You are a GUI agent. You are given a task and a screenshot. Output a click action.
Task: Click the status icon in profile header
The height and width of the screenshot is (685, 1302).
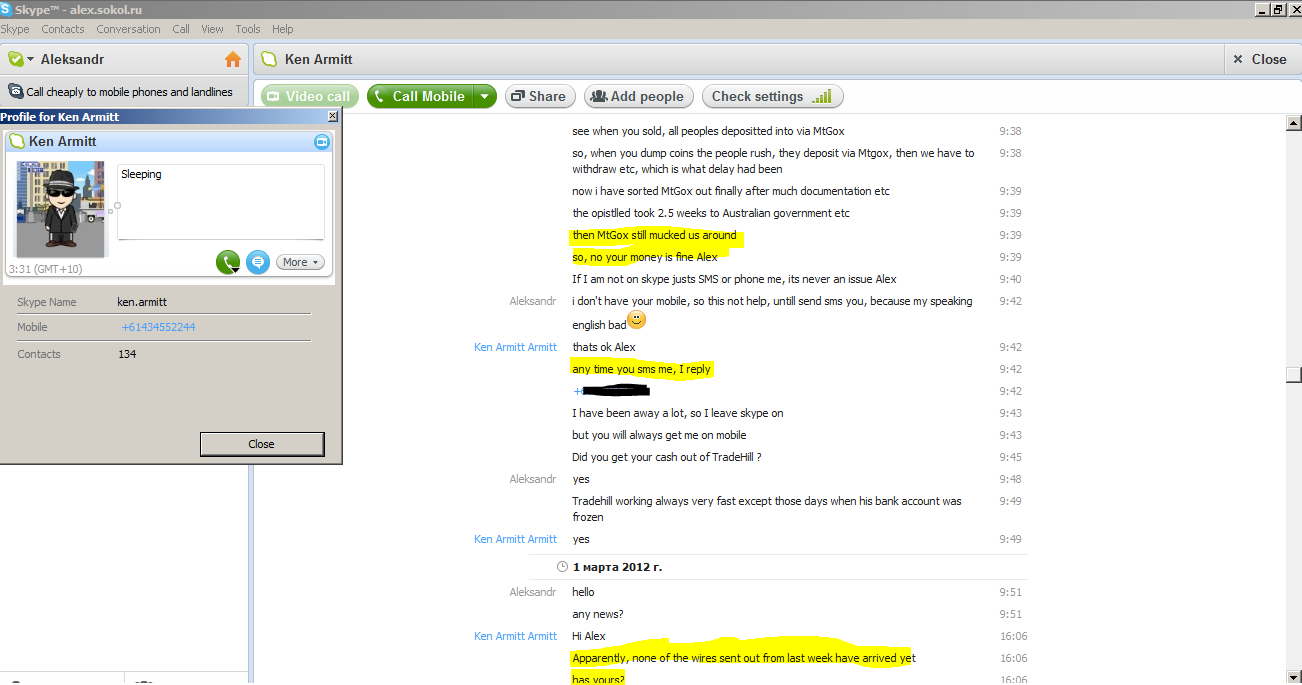coord(17,142)
